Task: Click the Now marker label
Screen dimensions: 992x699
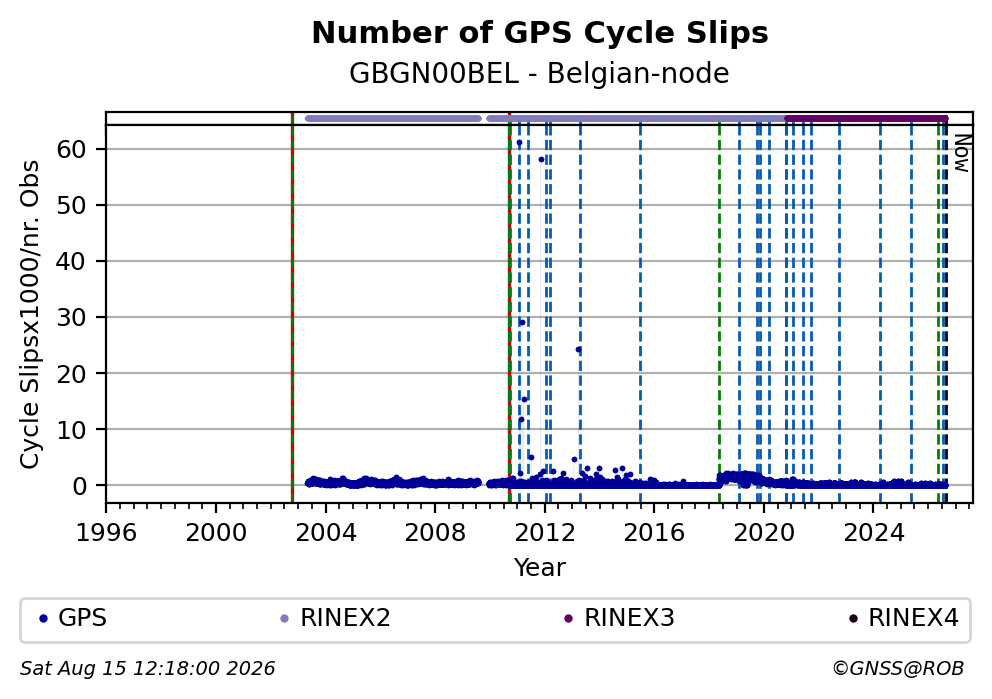Action: [x=962, y=153]
